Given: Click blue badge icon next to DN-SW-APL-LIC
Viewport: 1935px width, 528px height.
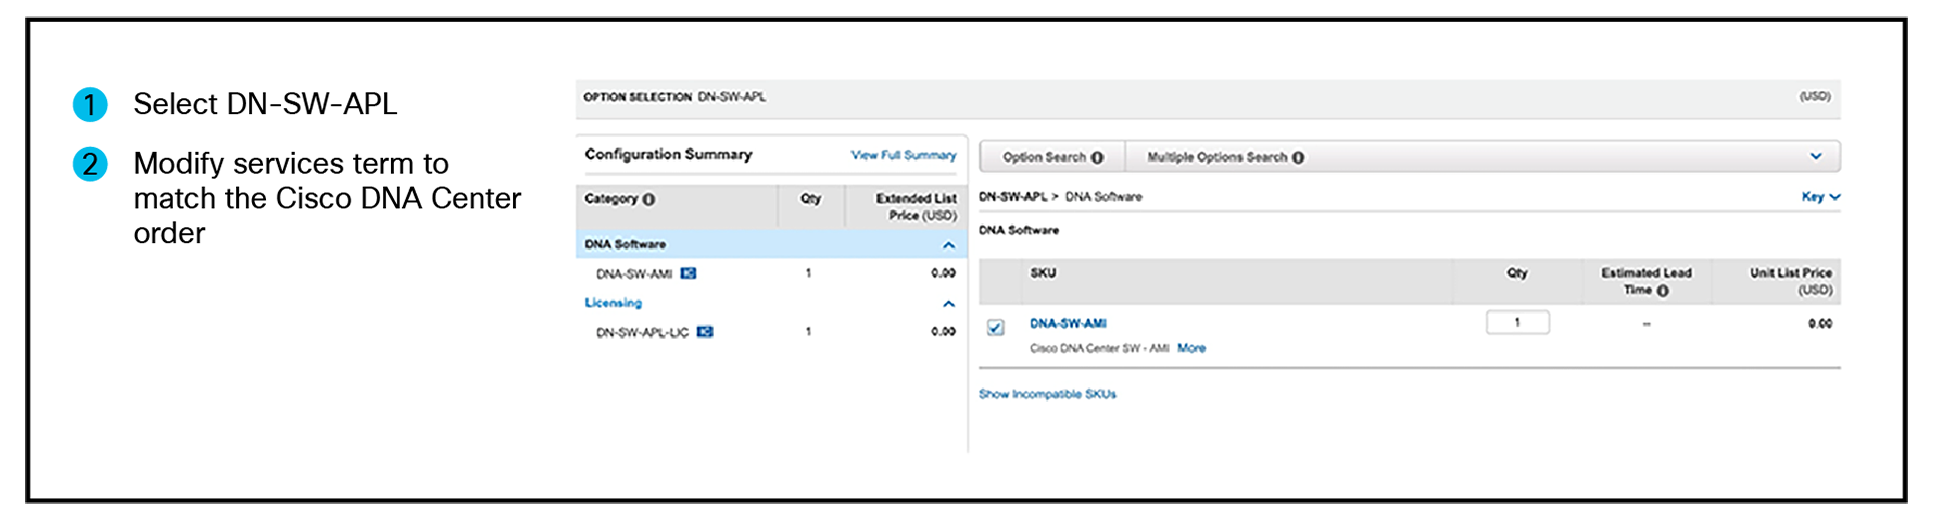Looking at the screenshot, I should click(705, 332).
